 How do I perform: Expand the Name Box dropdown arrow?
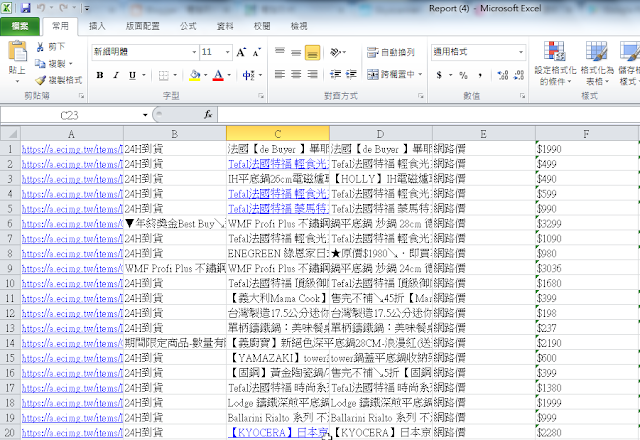click(145, 115)
